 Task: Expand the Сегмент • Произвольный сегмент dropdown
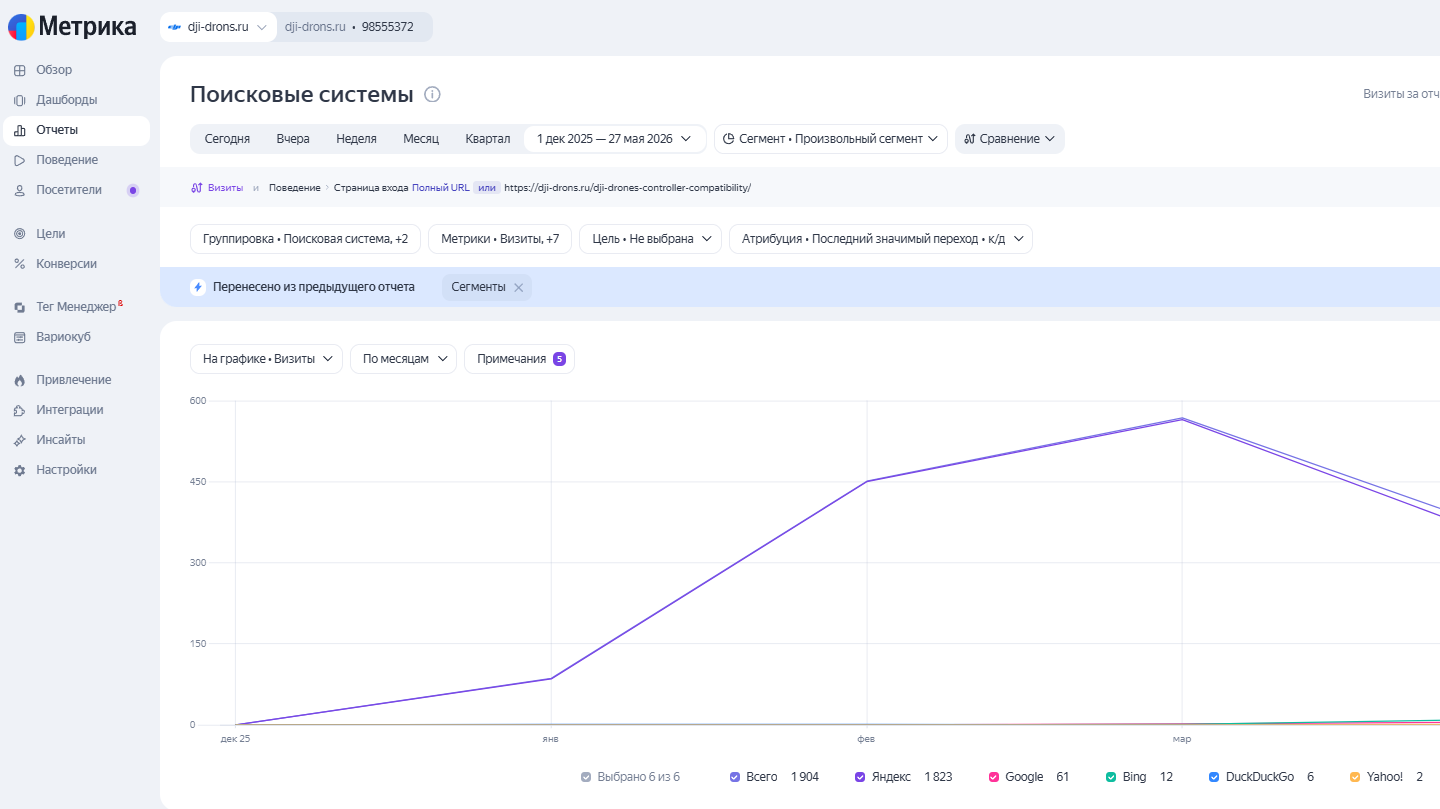pos(831,139)
